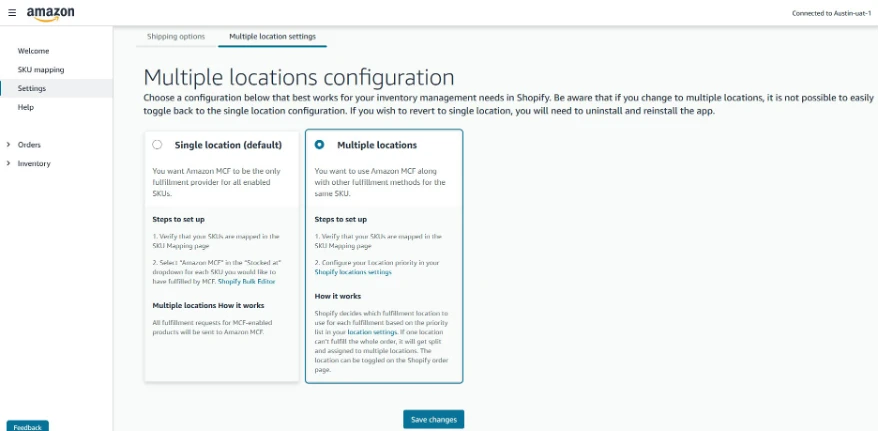879x431 pixels.
Task: Open the Shopify locations settings link
Action: point(353,272)
